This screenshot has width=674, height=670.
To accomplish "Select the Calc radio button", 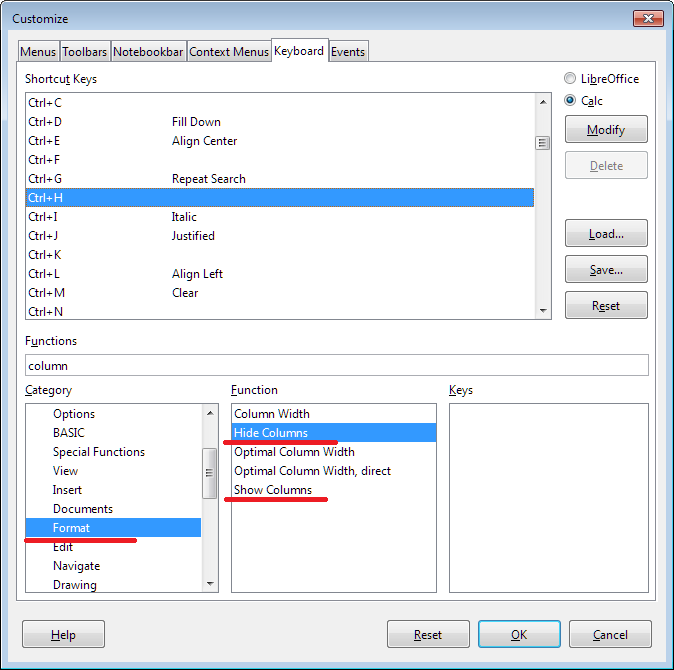I will coord(571,101).
